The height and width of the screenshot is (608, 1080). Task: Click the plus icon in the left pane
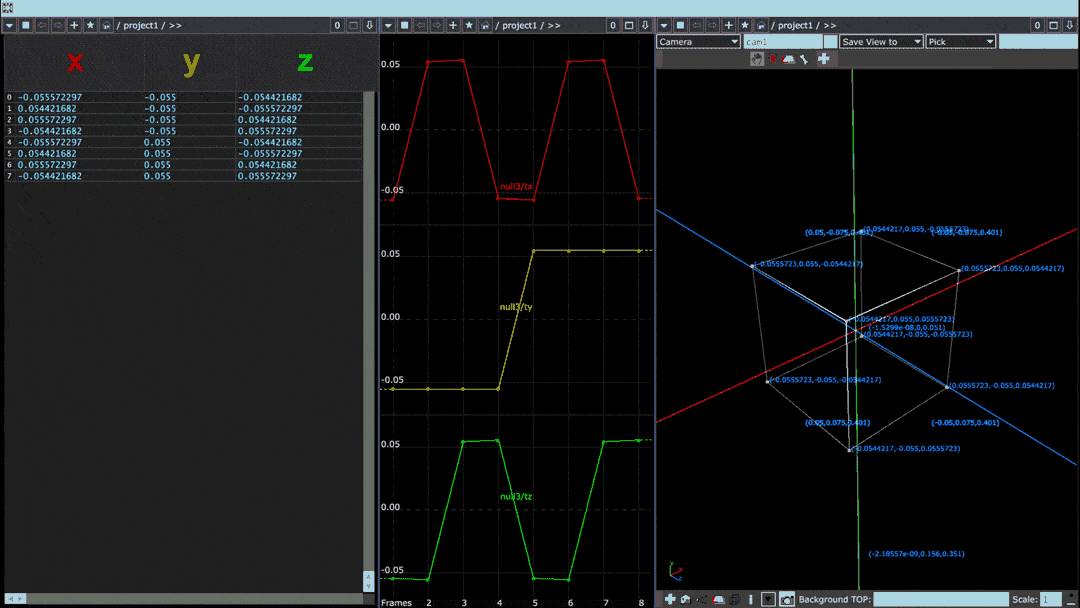(74, 25)
